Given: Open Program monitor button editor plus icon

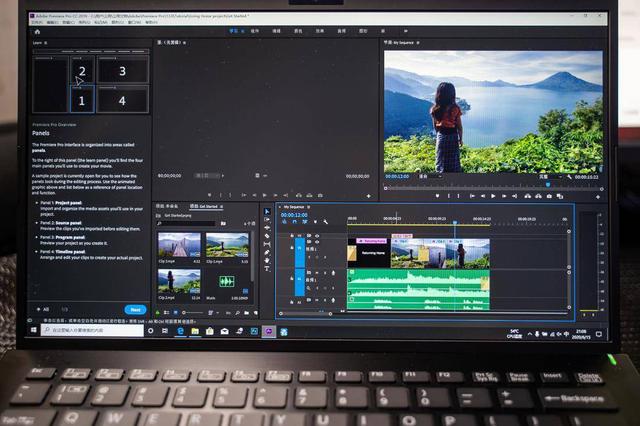Looking at the screenshot, I should click(598, 197).
